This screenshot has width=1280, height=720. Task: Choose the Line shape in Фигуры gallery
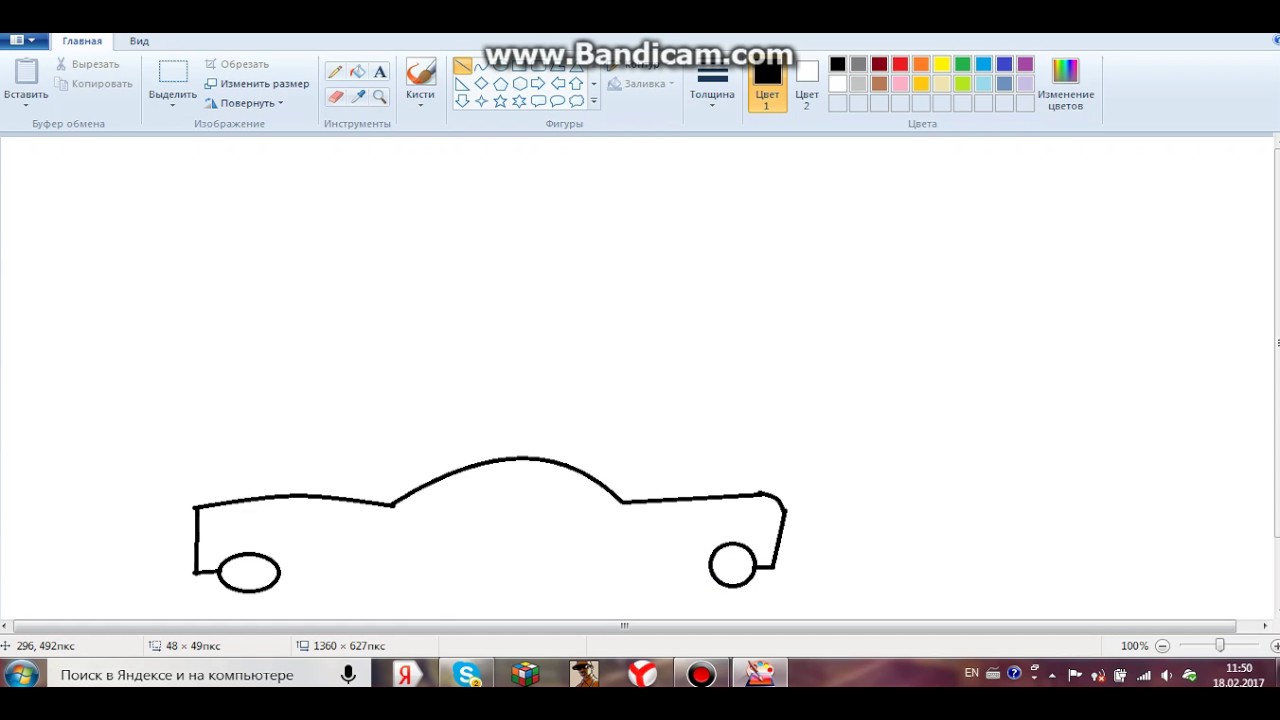click(462, 66)
